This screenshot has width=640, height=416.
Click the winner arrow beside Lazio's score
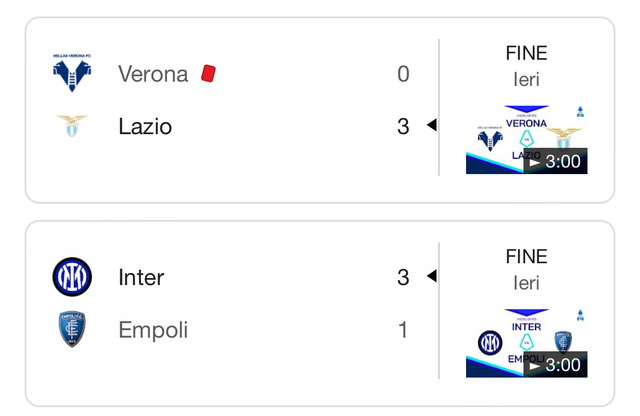(x=431, y=125)
